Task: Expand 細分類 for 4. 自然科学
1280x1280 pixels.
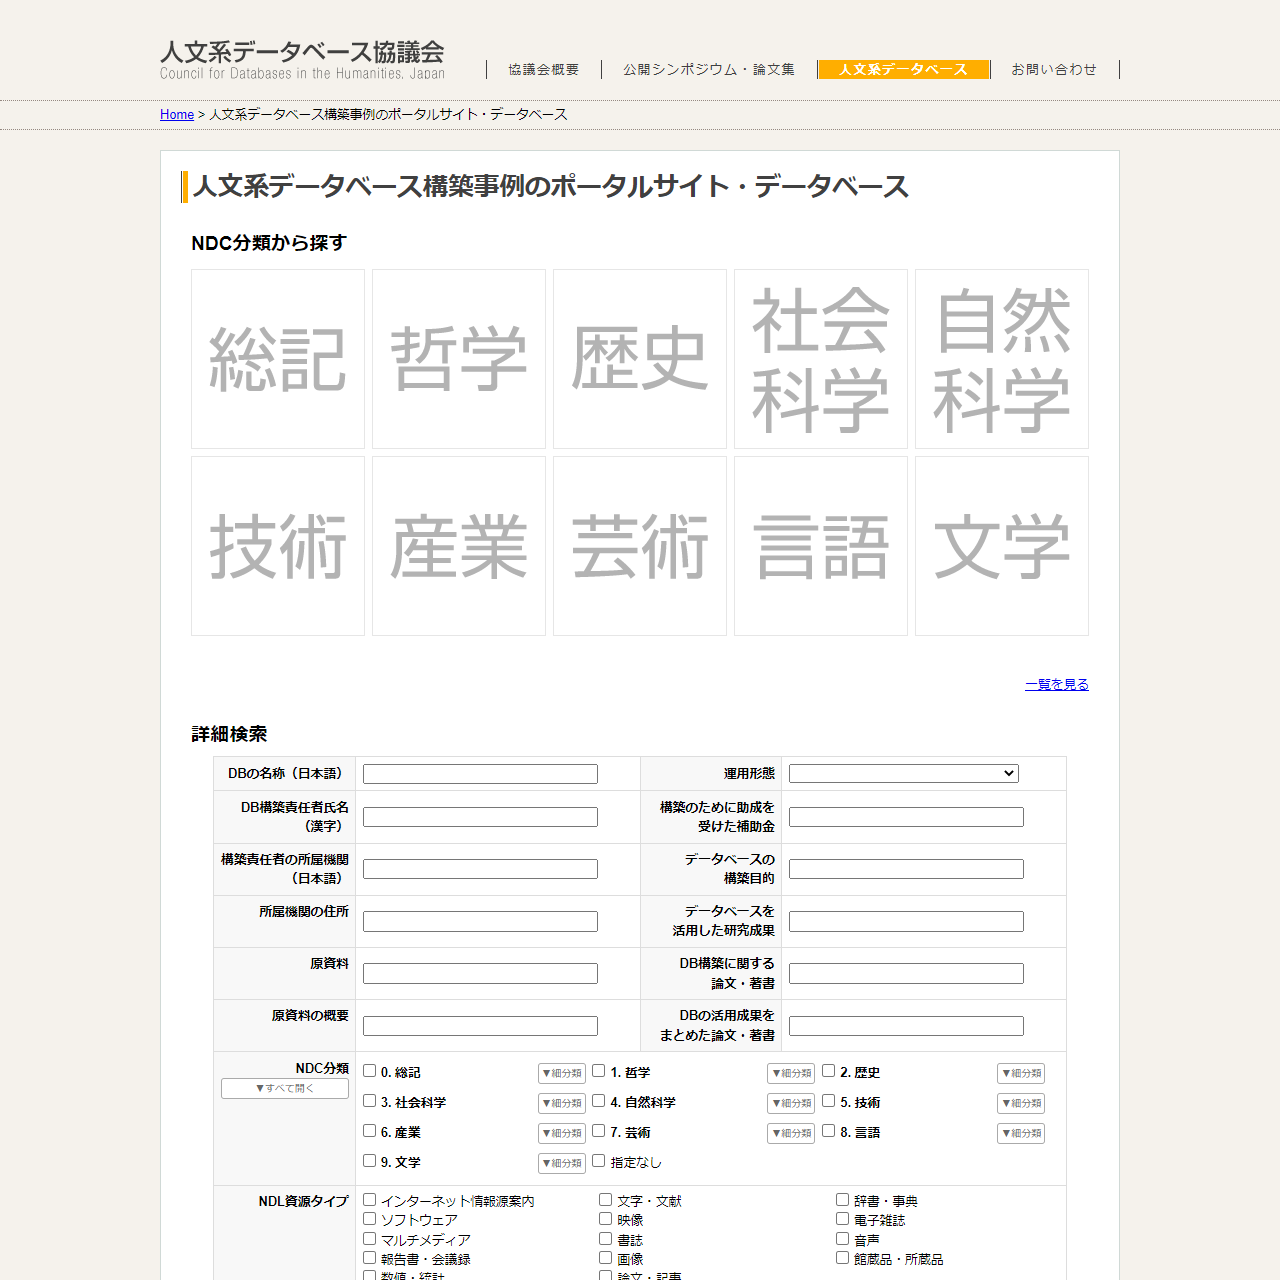Action: (x=791, y=1103)
